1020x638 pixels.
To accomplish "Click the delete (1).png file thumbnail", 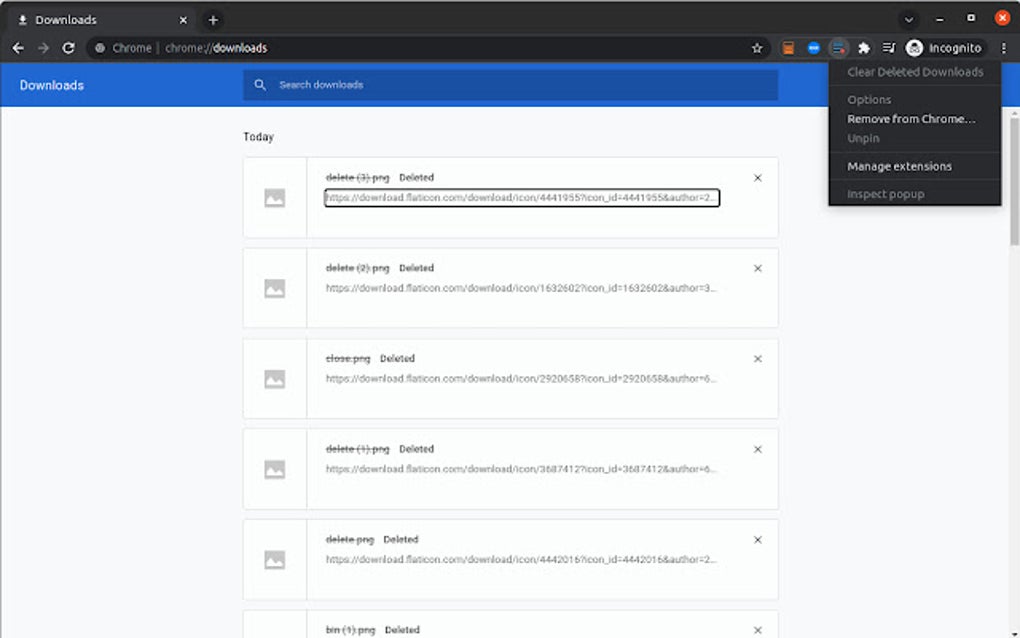I will 275,469.
